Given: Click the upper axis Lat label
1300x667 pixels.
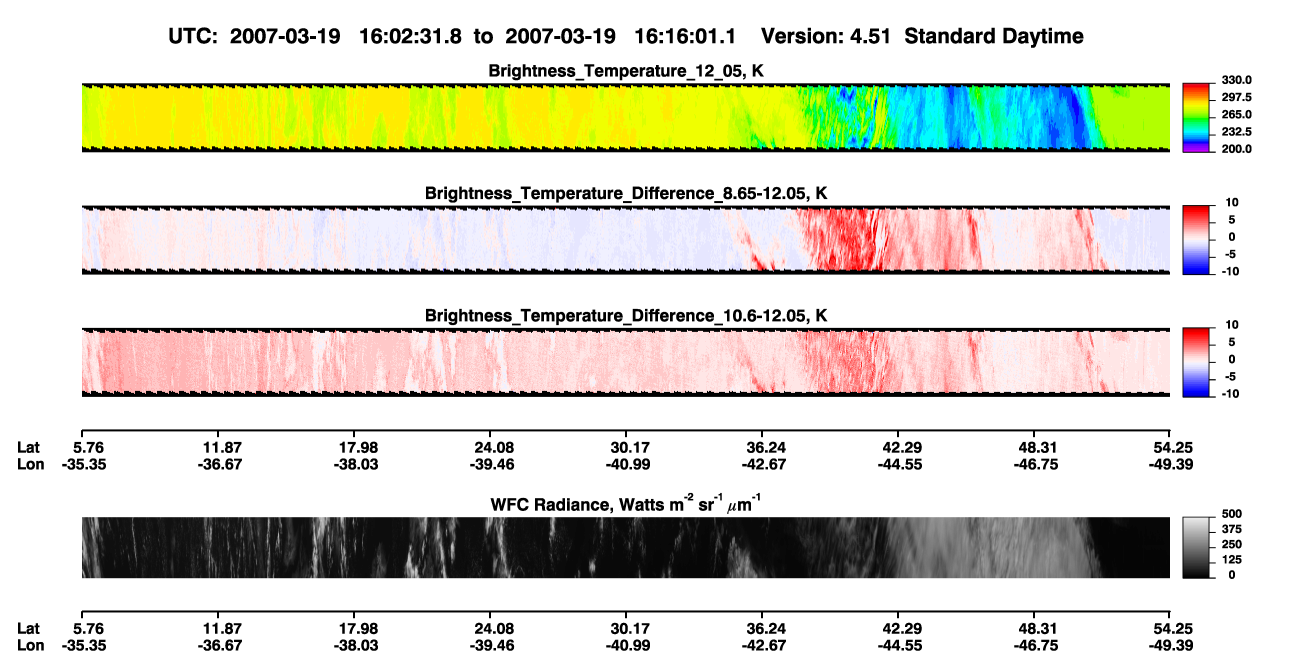Looking at the screenshot, I should [29, 446].
